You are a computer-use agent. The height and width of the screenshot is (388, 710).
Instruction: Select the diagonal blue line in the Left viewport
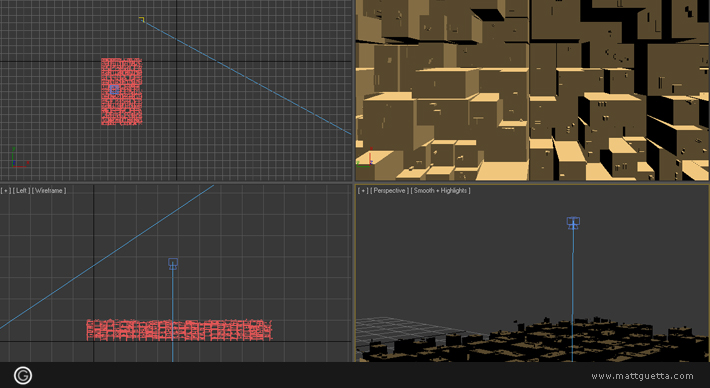click(107, 257)
